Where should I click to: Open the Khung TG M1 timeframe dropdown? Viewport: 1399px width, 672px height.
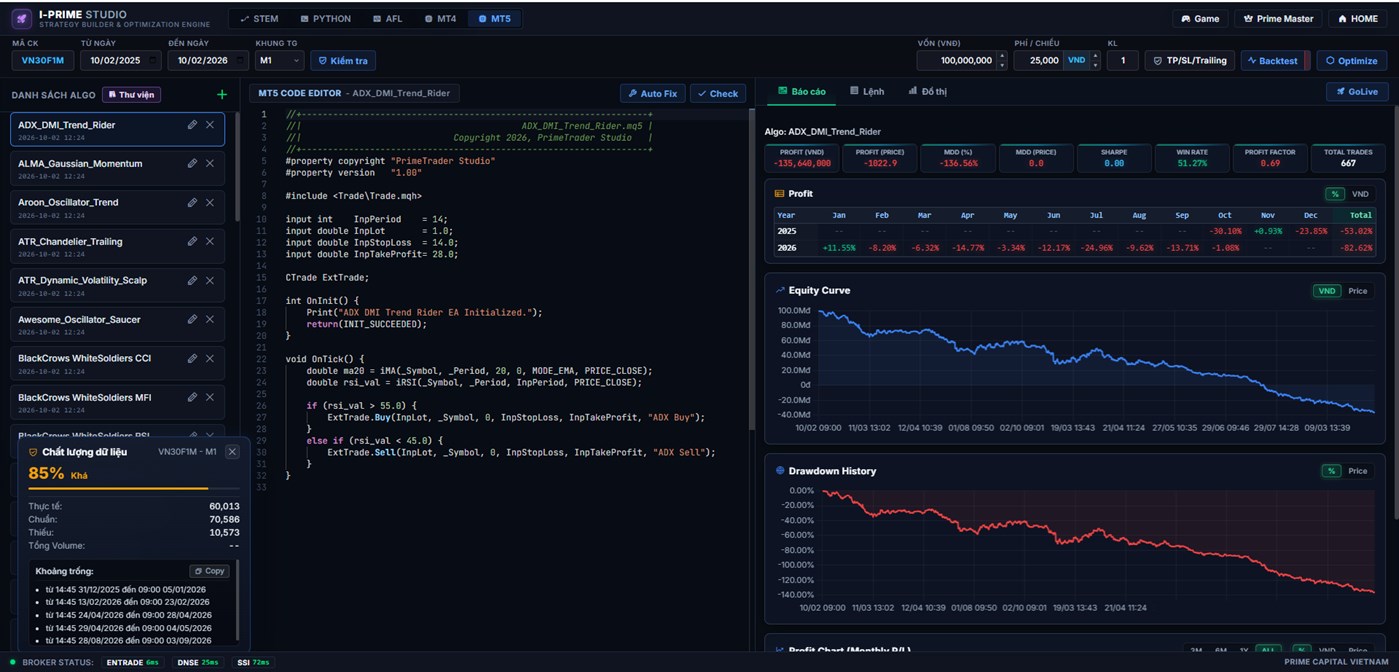[279, 60]
